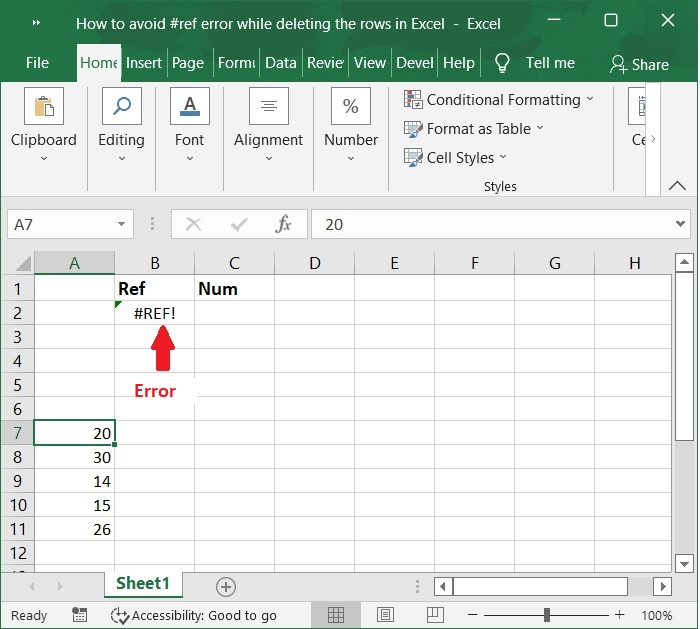Click the Select All corner triangle
The image size is (700, 629).
pos(22,263)
